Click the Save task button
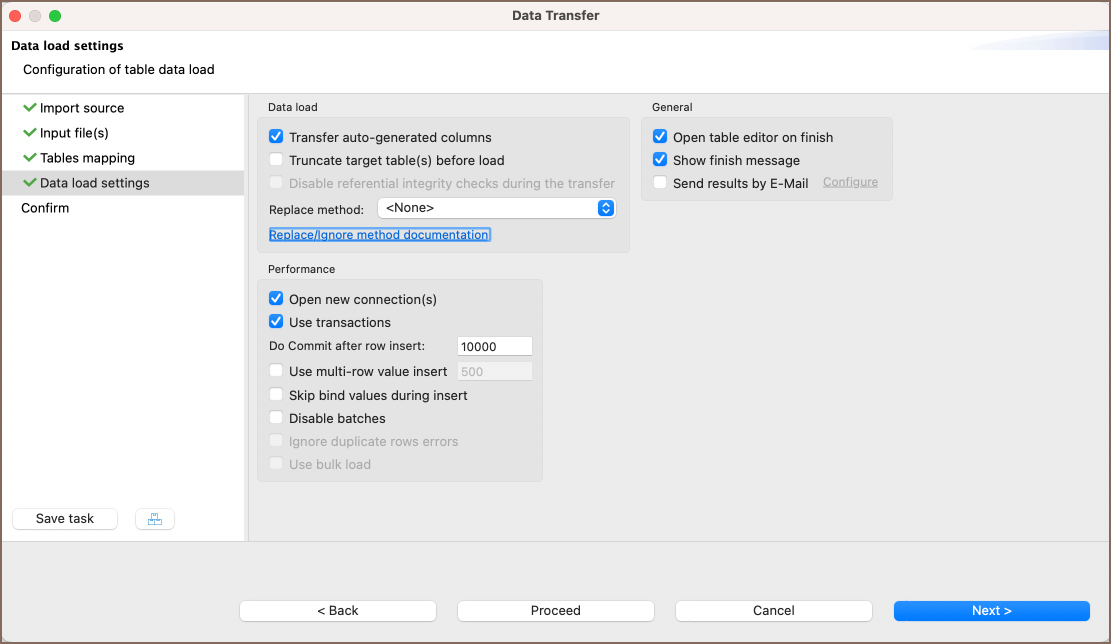 tap(65, 519)
